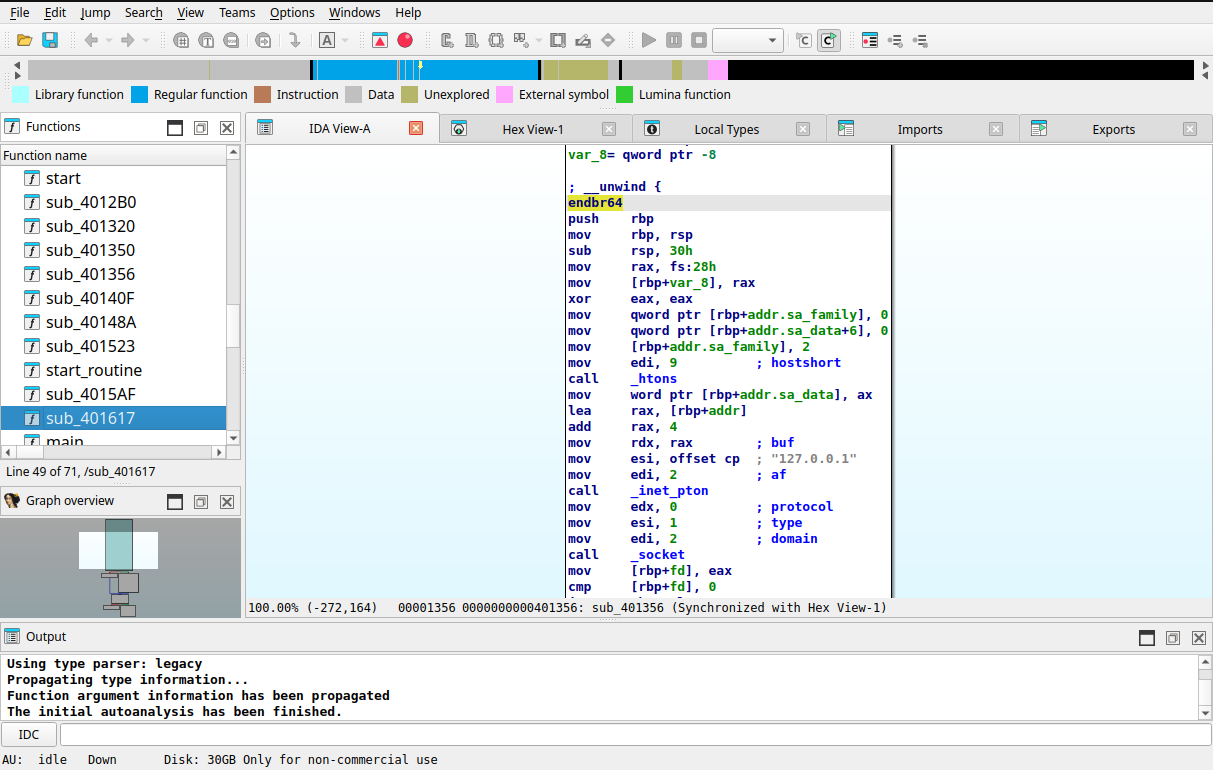This screenshot has width=1213, height=770.
Task: Click the second-to-last toolbar list icon
Action: pyautogui.click(x=895, y=40)
